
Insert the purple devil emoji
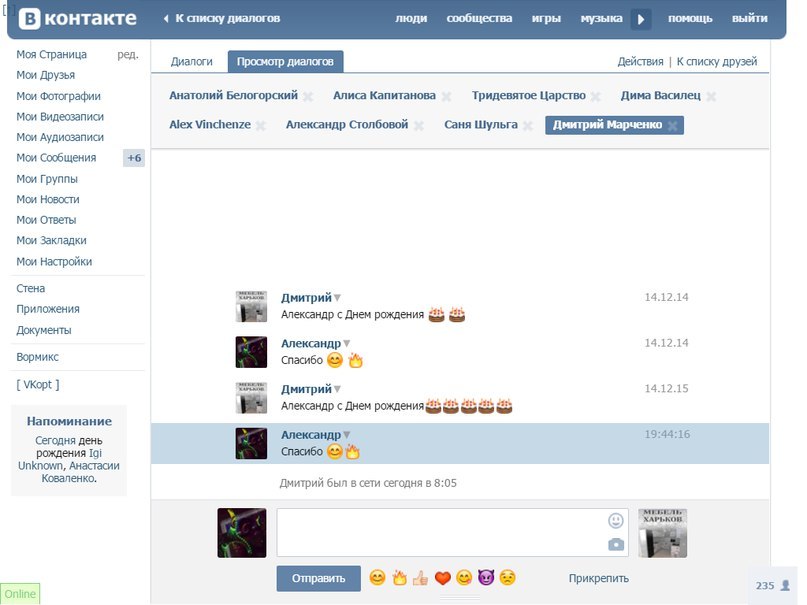click(486, 578)
